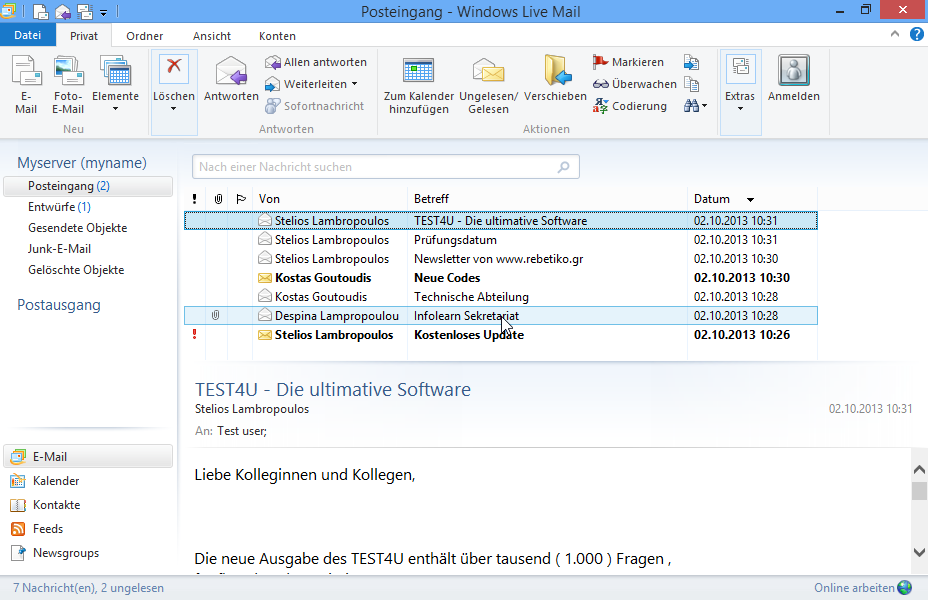This screenshot has height=600, width=928.
Task: Click the magnifier icon in the search box
Action: pyautogui.click(x=564, y=167)
